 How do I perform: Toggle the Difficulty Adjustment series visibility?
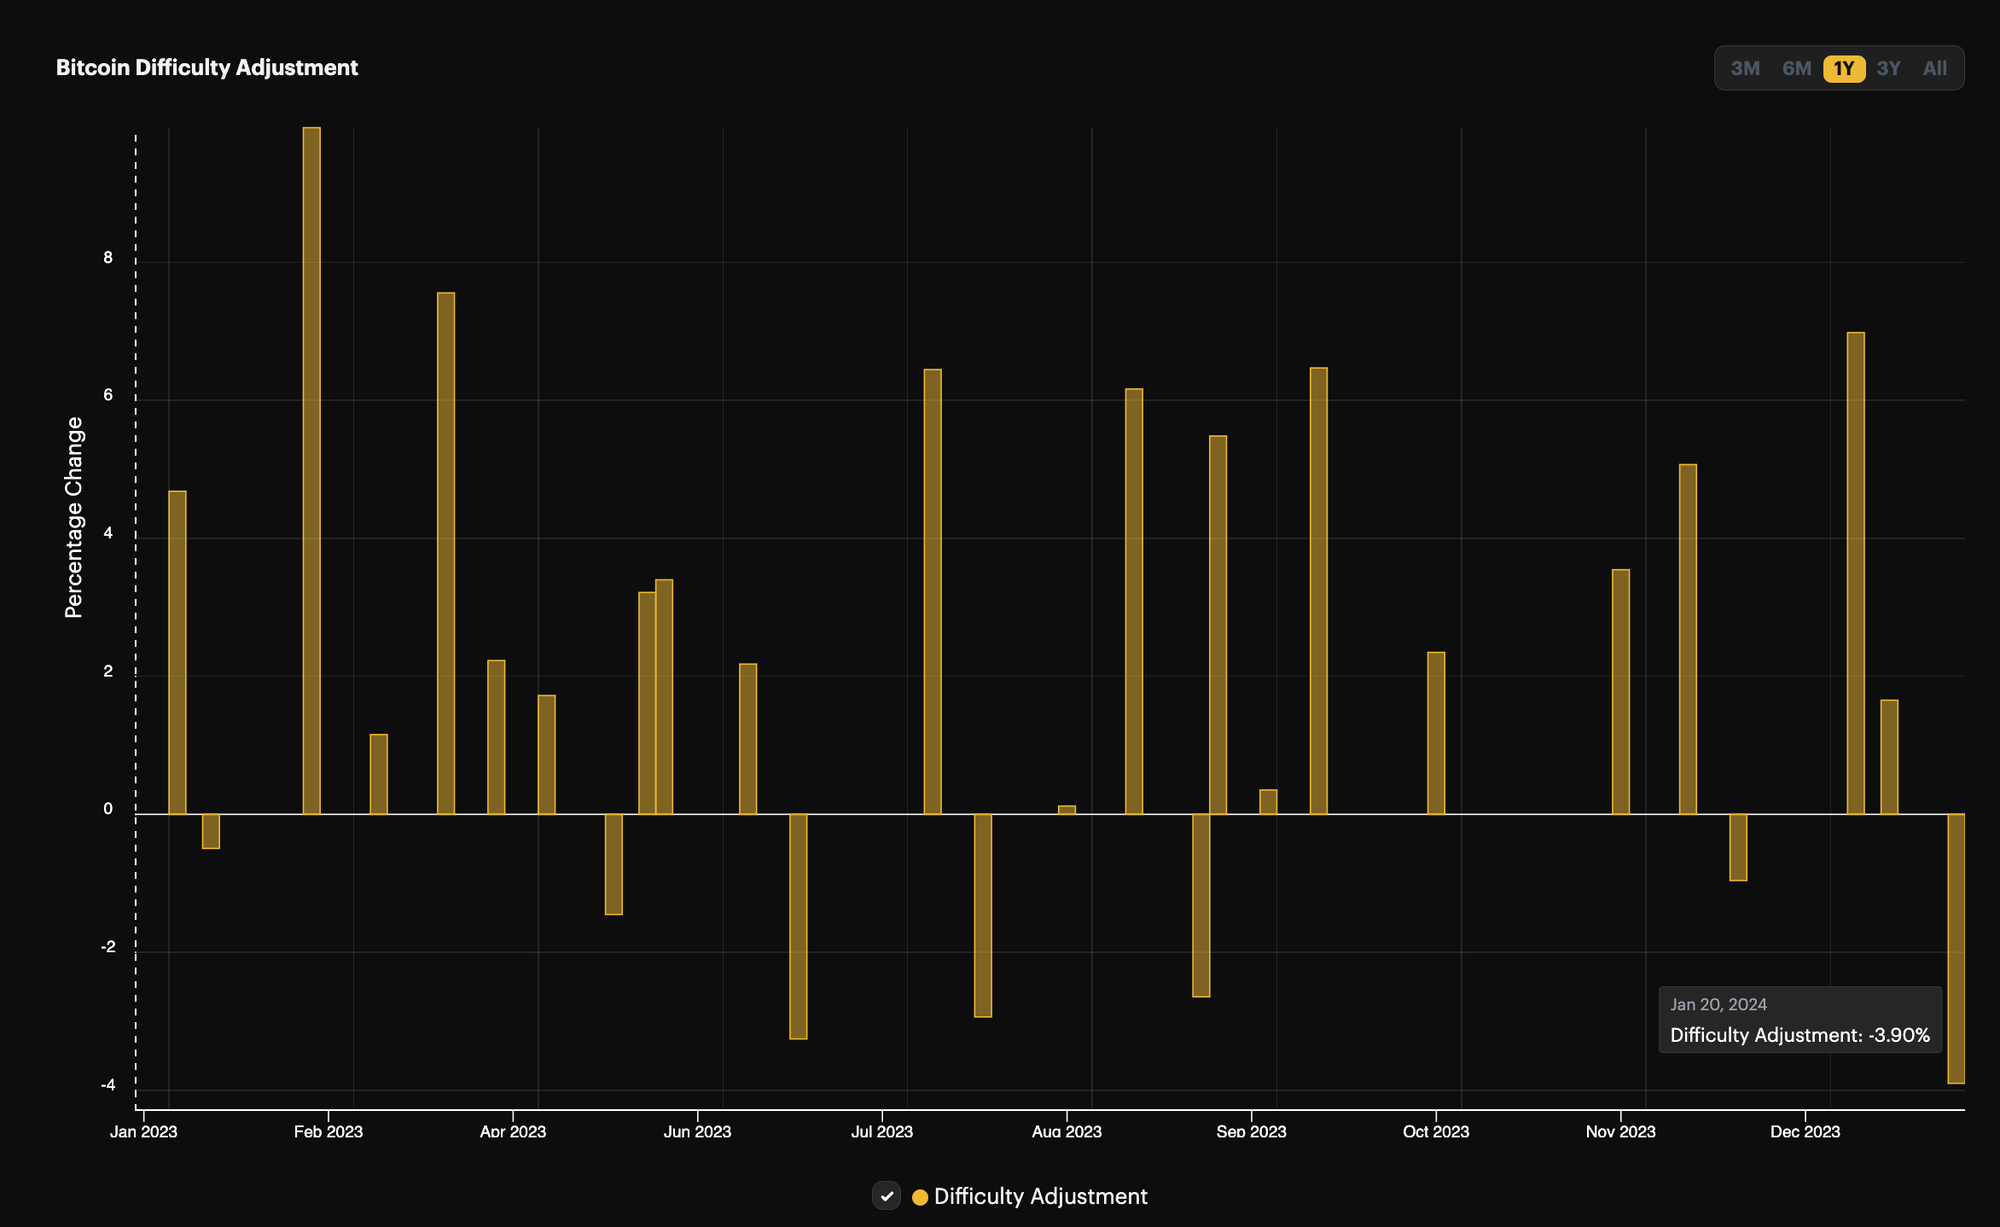886,1196
